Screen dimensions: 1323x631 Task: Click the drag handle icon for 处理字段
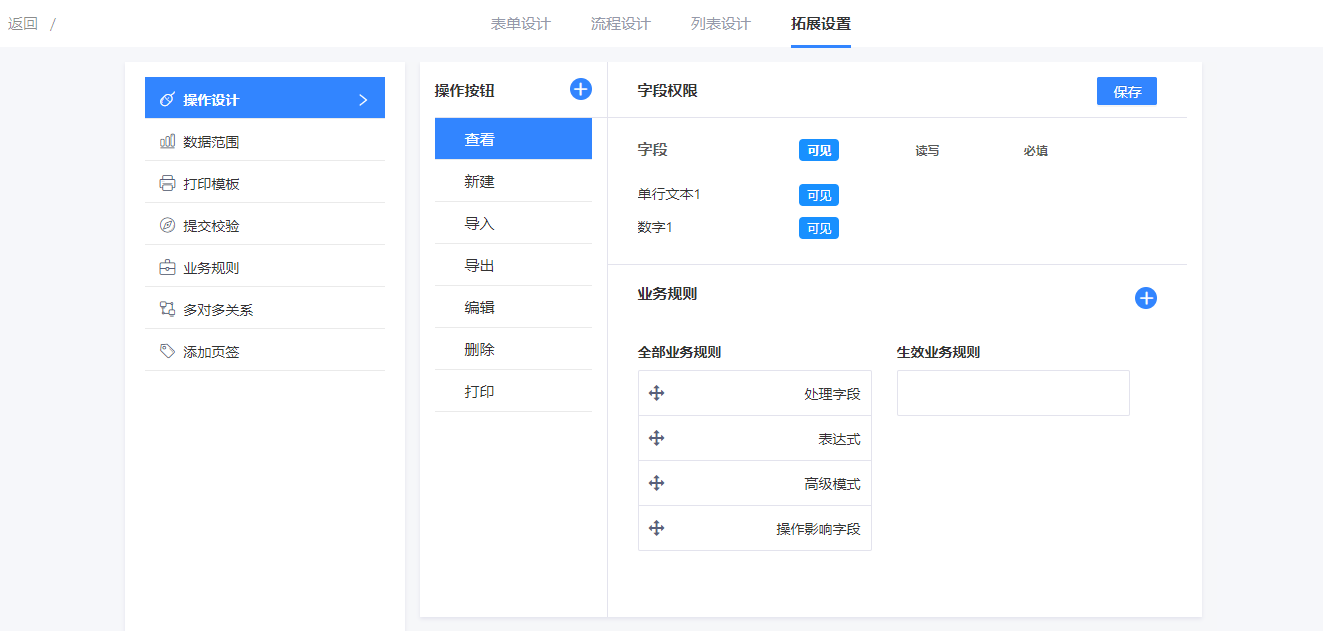[x=657, y=393]
